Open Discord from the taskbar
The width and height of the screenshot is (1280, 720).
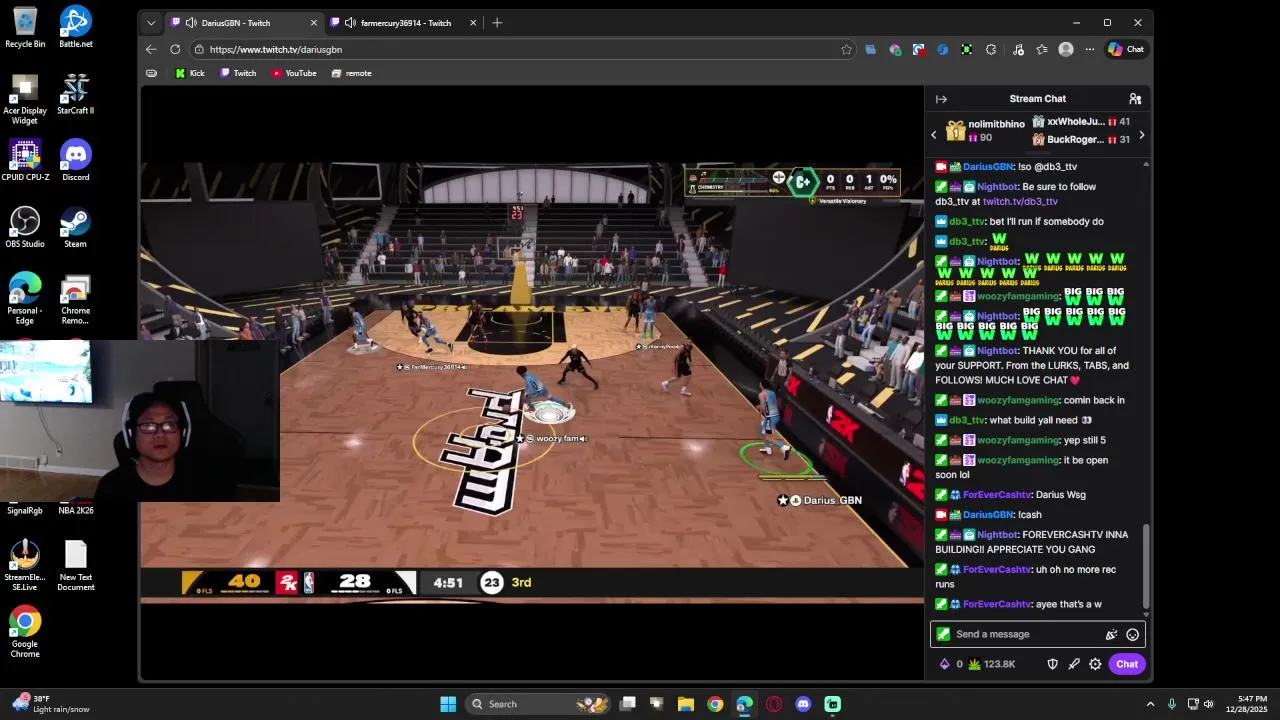(x=803, y=704)
